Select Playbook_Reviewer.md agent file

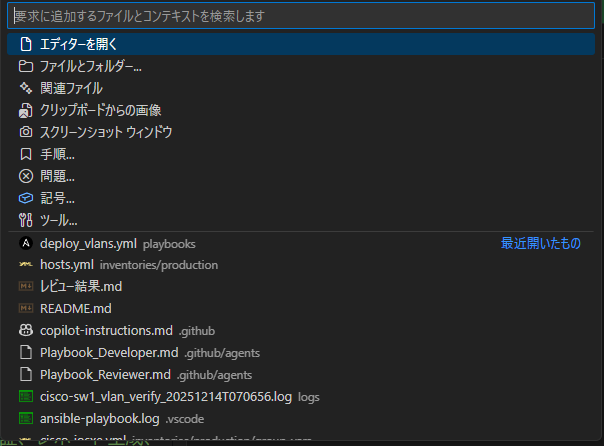tap(106, 375)
